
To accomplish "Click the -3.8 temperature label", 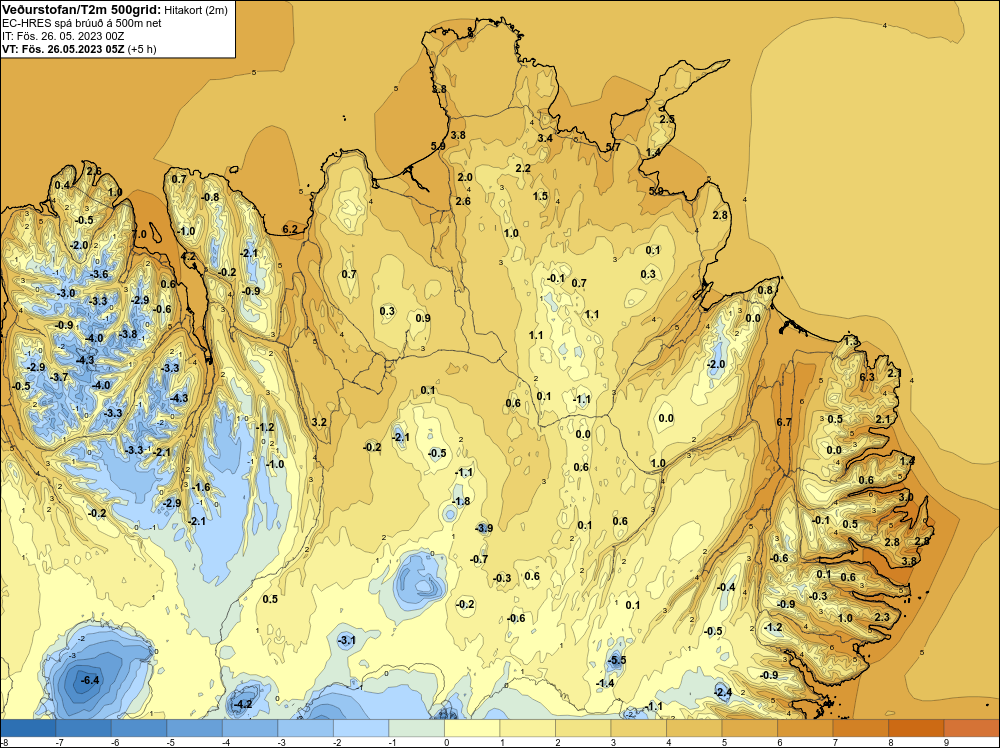I will (128, 334).
